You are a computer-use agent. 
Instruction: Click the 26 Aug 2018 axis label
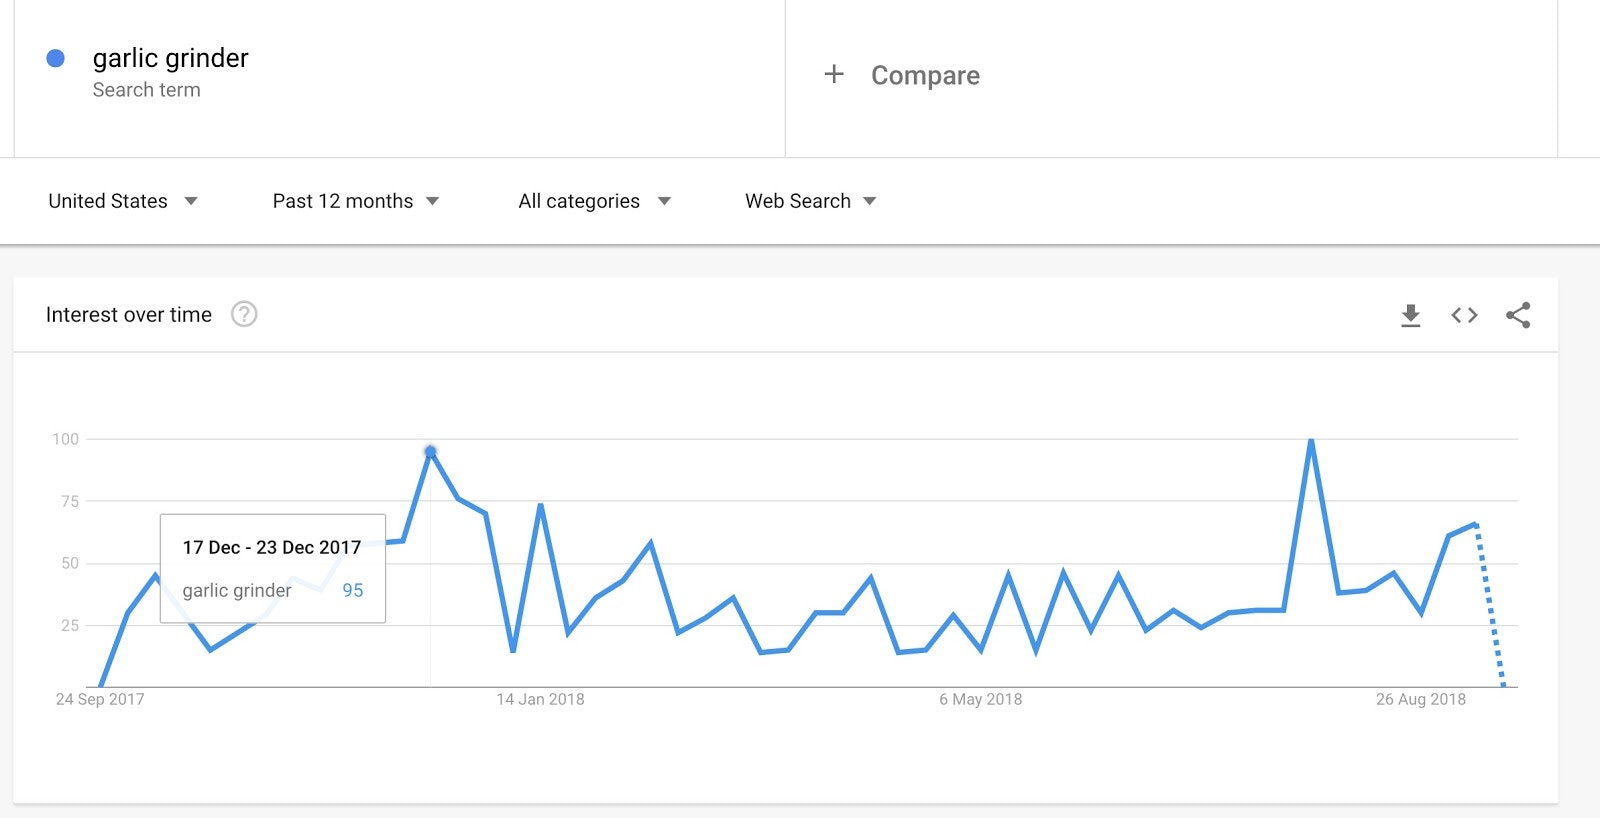[x=1420, y=700]
